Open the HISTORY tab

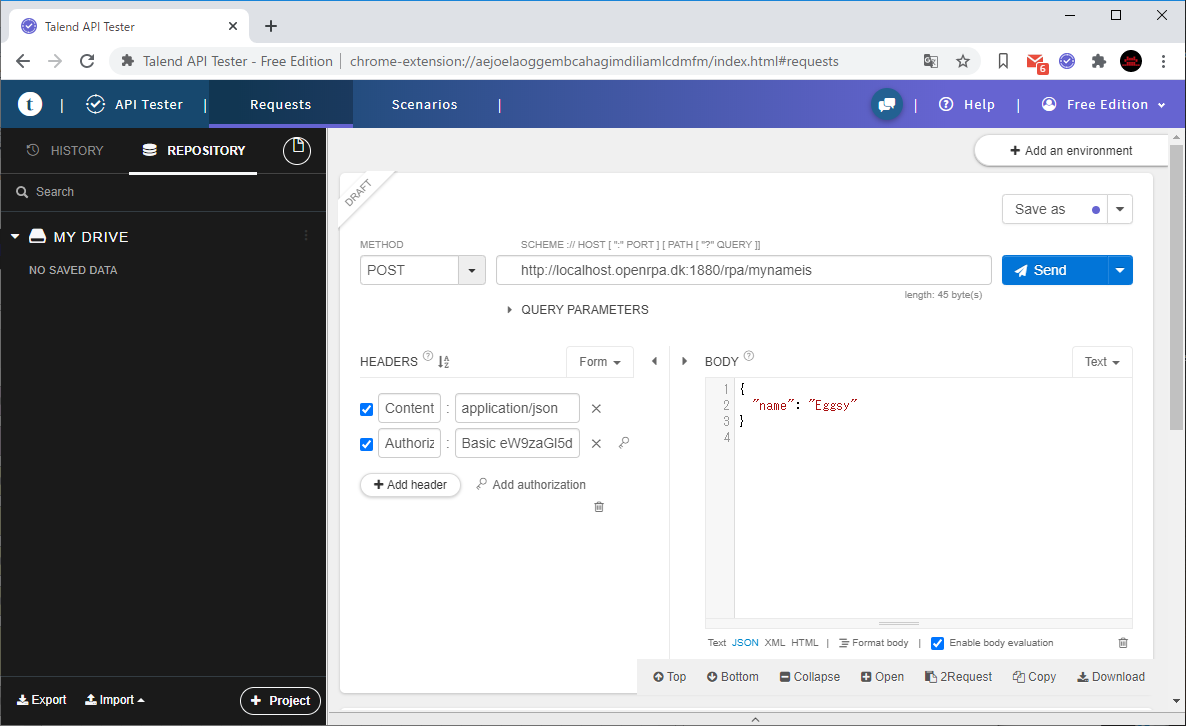pos(64,150)
